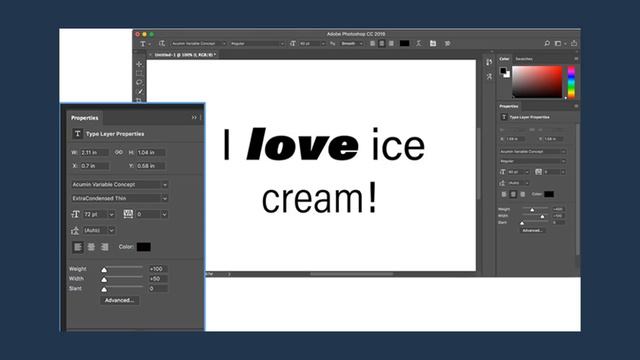Toggle the link width and height icon
Image resolution: width=640 pixels, height=360 pixels.
tap(119, 152)
